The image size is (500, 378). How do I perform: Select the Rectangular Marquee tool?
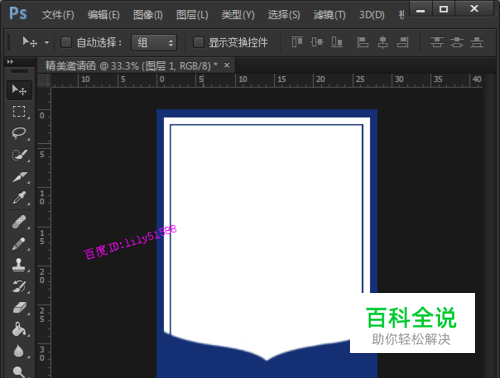pos(19,112)
